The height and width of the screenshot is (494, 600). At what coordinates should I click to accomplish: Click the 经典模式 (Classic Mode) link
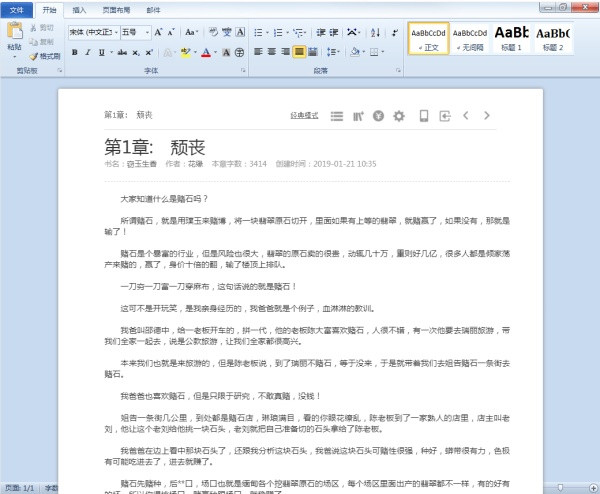(x=304, y=116)
